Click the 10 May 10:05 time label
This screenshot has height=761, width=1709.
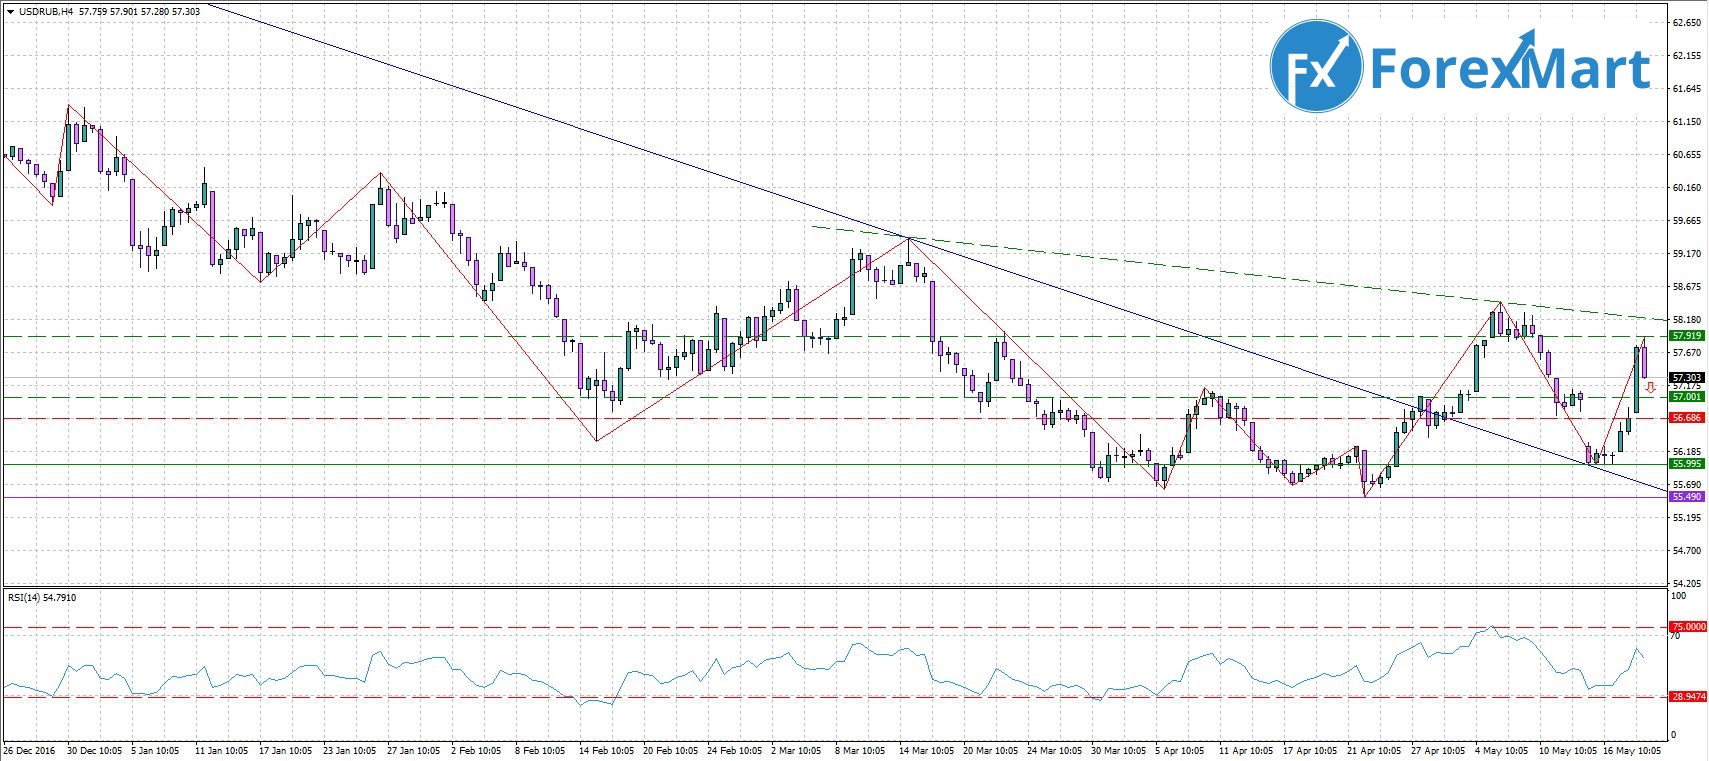(1568, 751)
